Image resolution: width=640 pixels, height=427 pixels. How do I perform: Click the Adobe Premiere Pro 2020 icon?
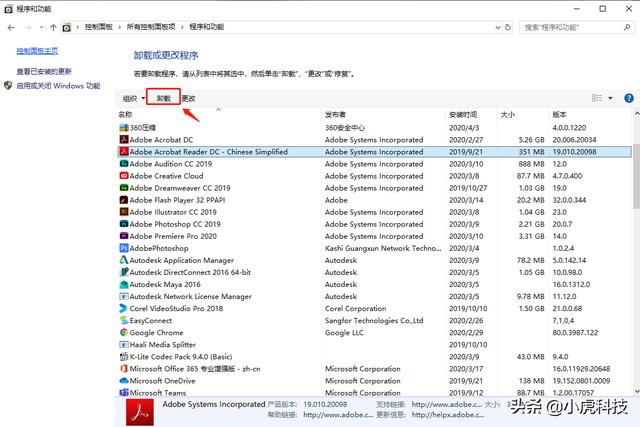[124, 236]
